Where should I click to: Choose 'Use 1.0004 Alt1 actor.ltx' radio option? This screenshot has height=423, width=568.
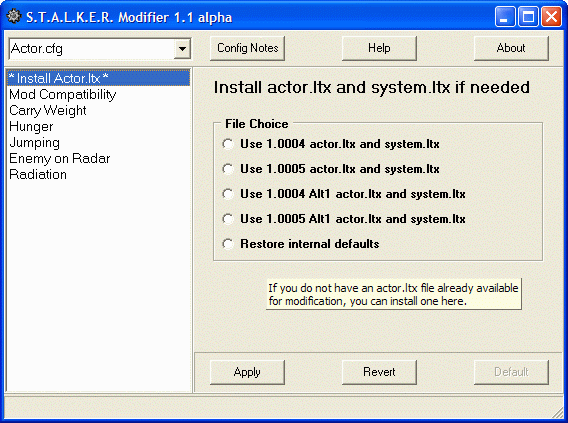228,194
